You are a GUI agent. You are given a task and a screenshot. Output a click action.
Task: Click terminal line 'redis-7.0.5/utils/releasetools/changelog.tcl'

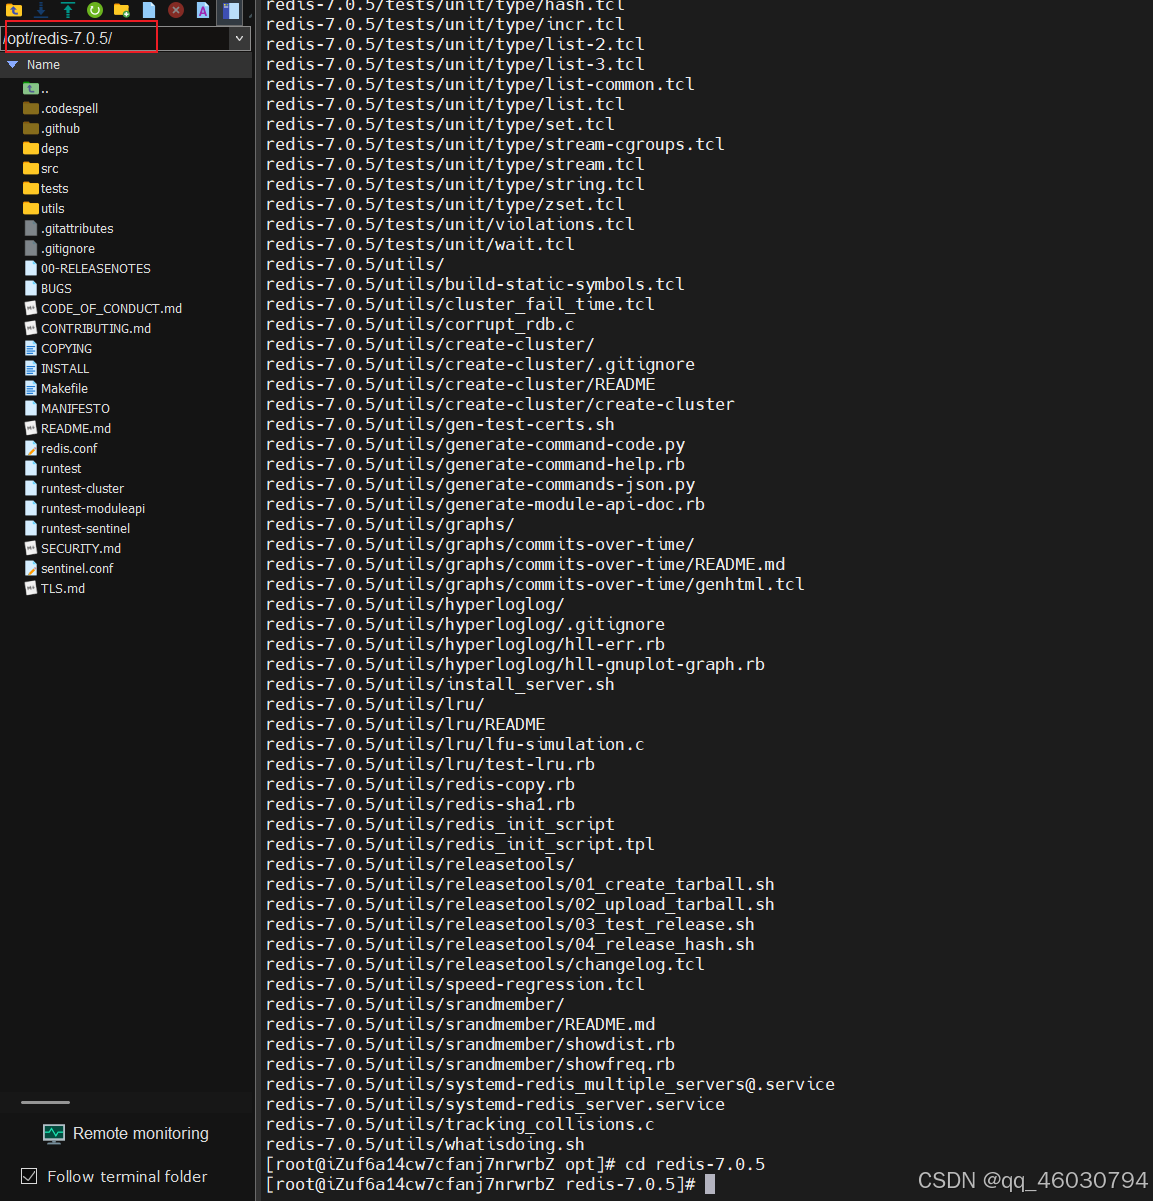point(485,964)
